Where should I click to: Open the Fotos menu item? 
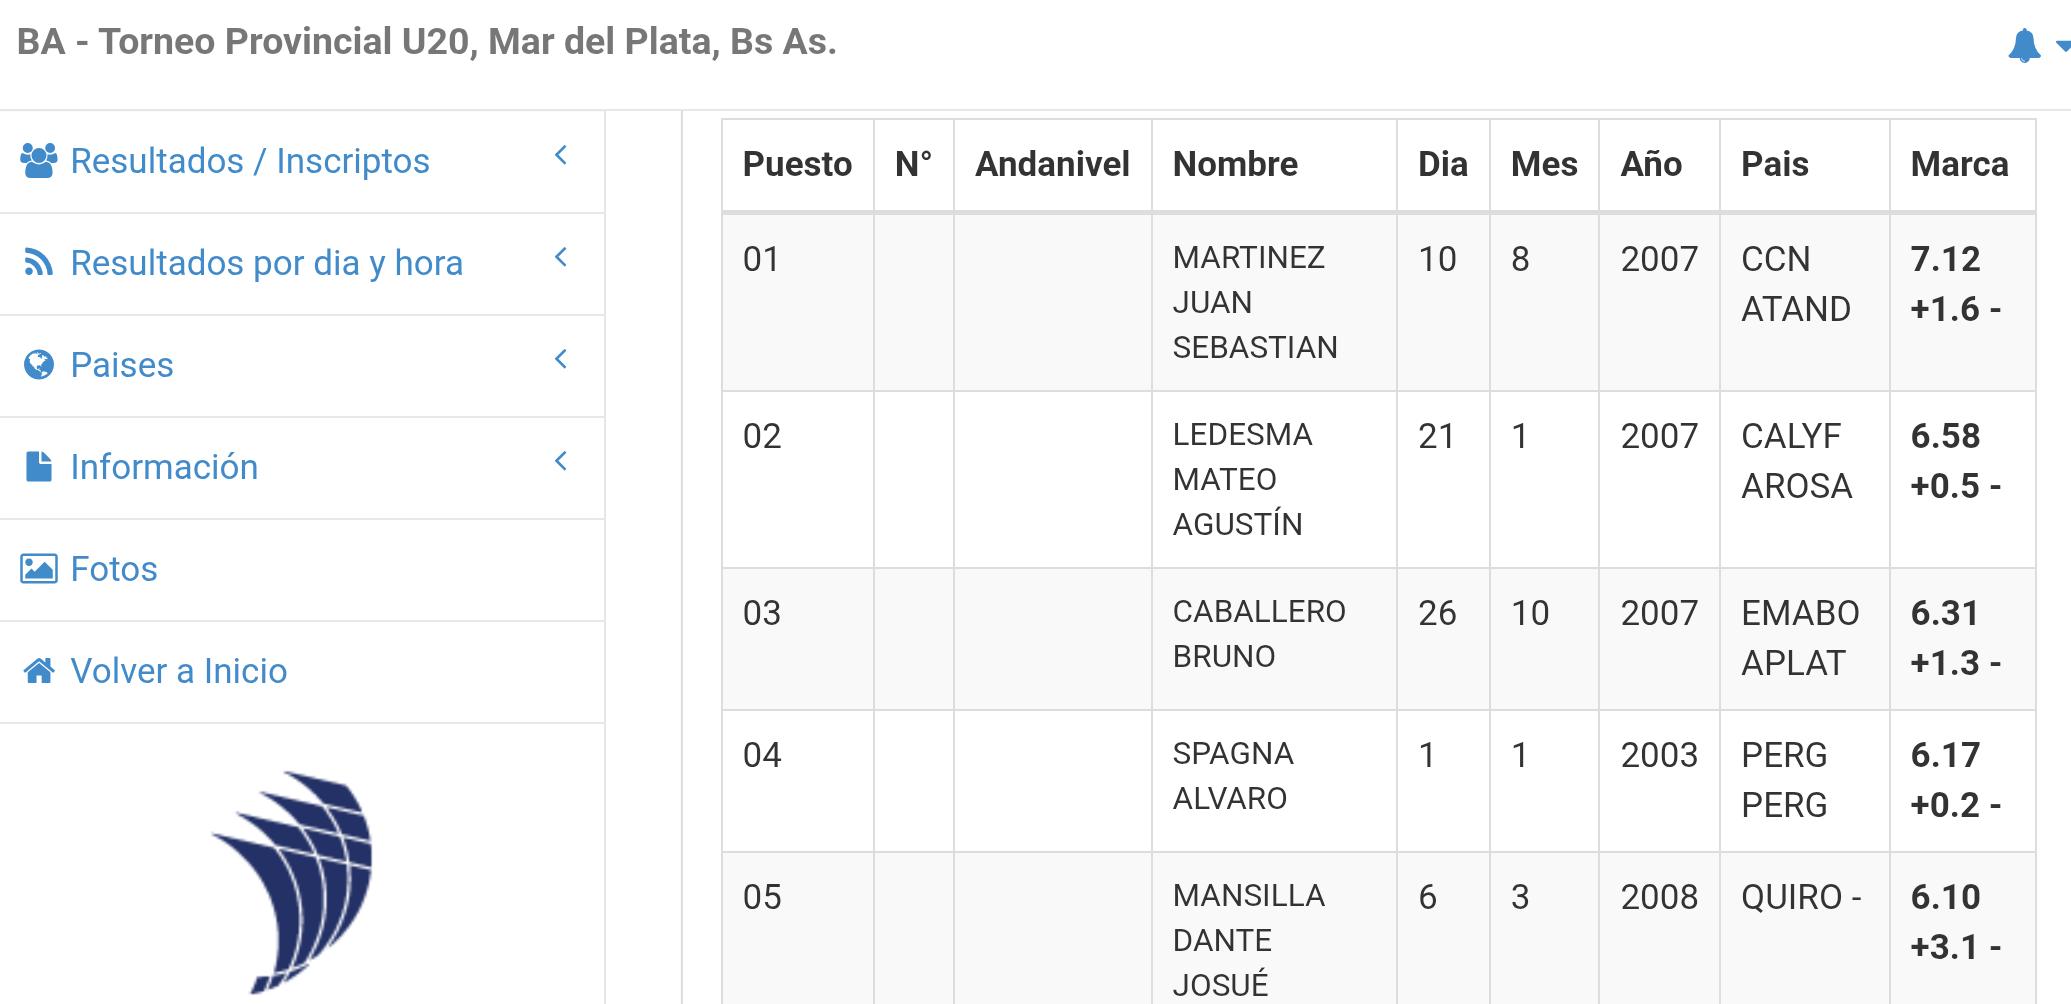pos(114,569)
